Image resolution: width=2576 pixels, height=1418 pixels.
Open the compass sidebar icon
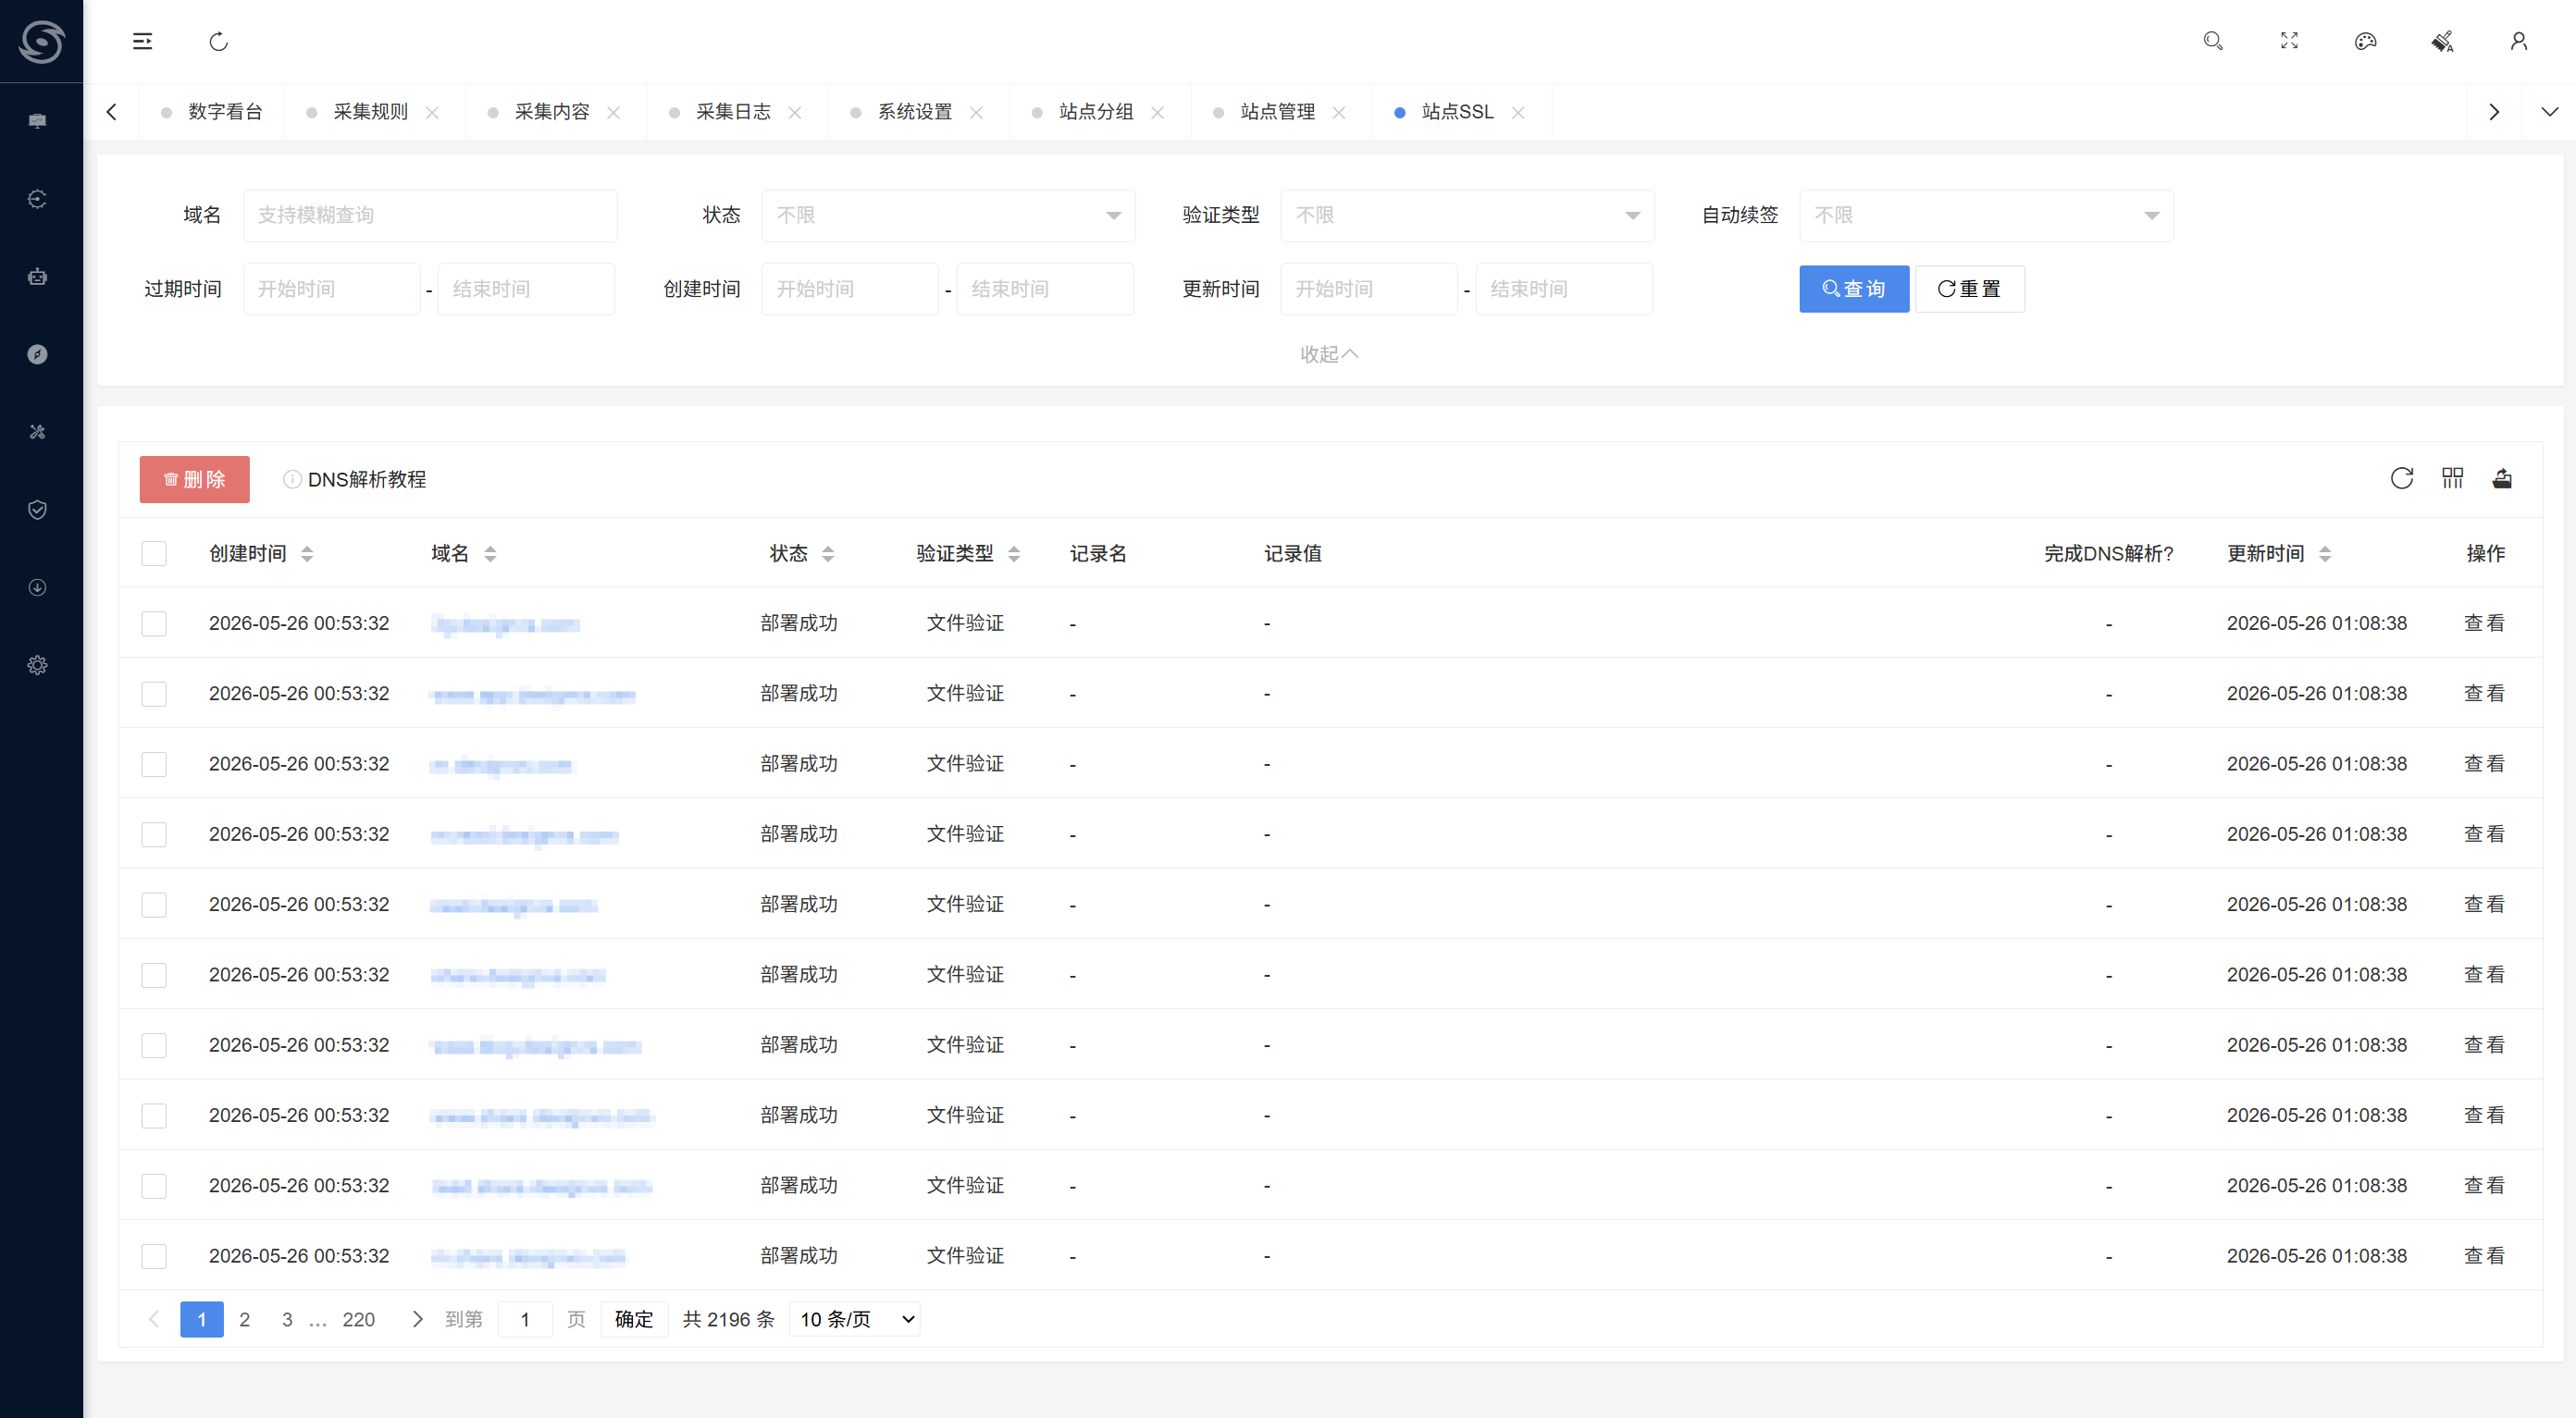[x=37, y=354]
